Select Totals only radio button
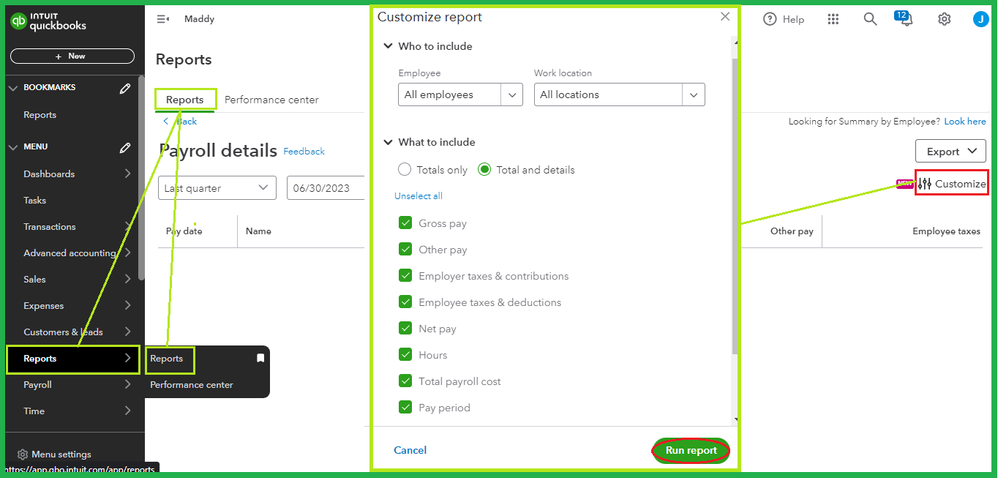 (404, 170)
